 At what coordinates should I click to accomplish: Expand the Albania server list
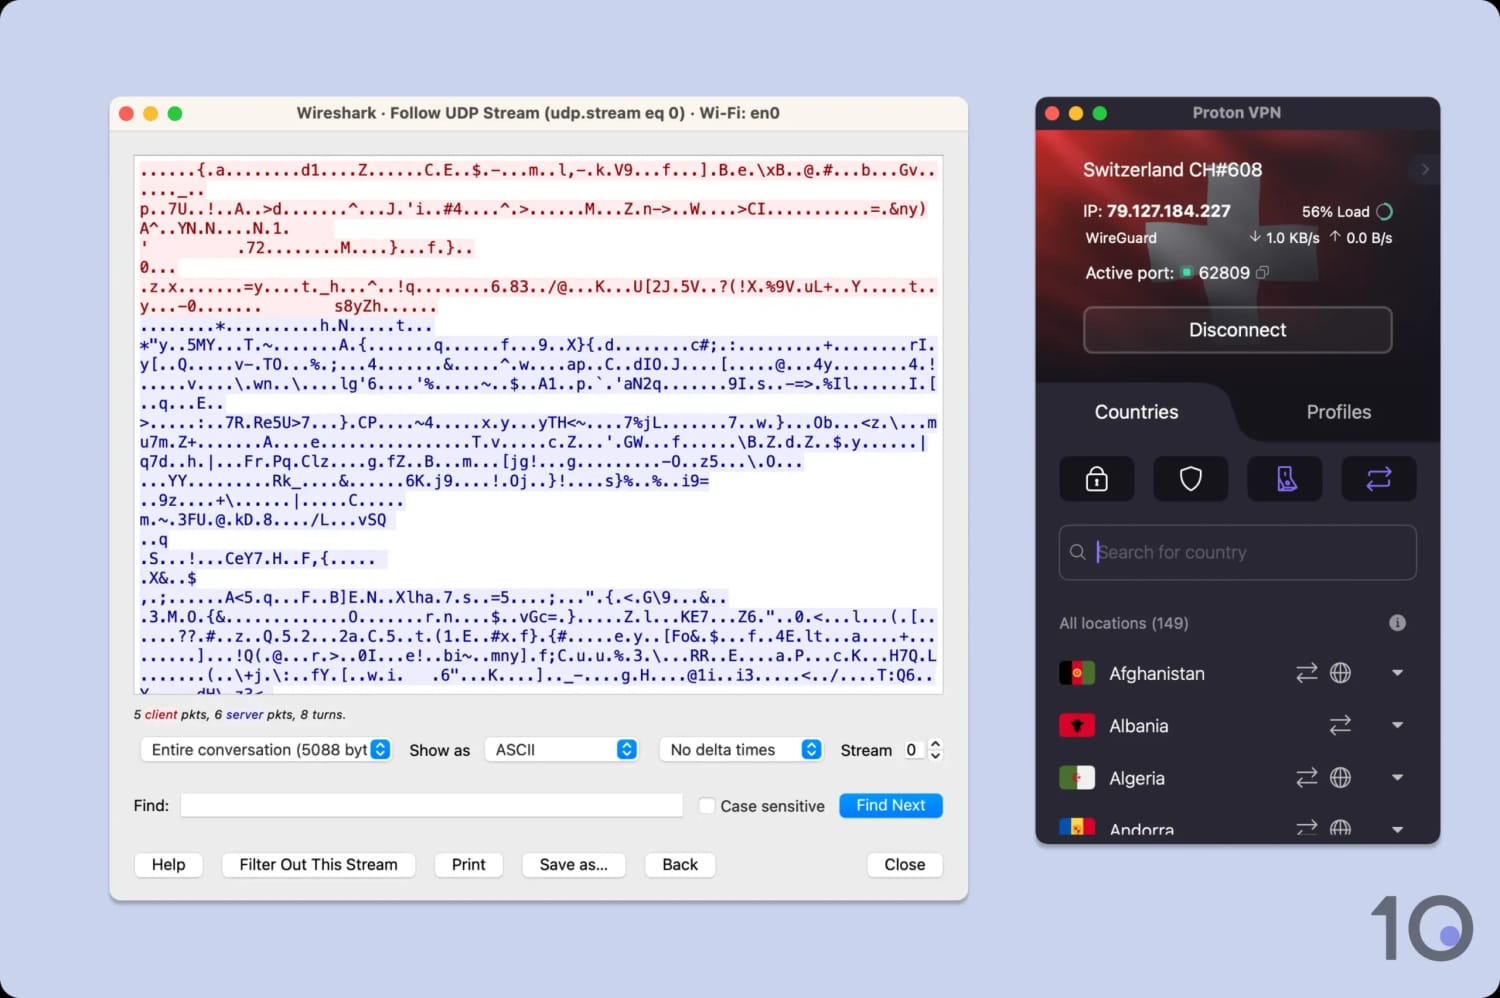pos(1398,725)
